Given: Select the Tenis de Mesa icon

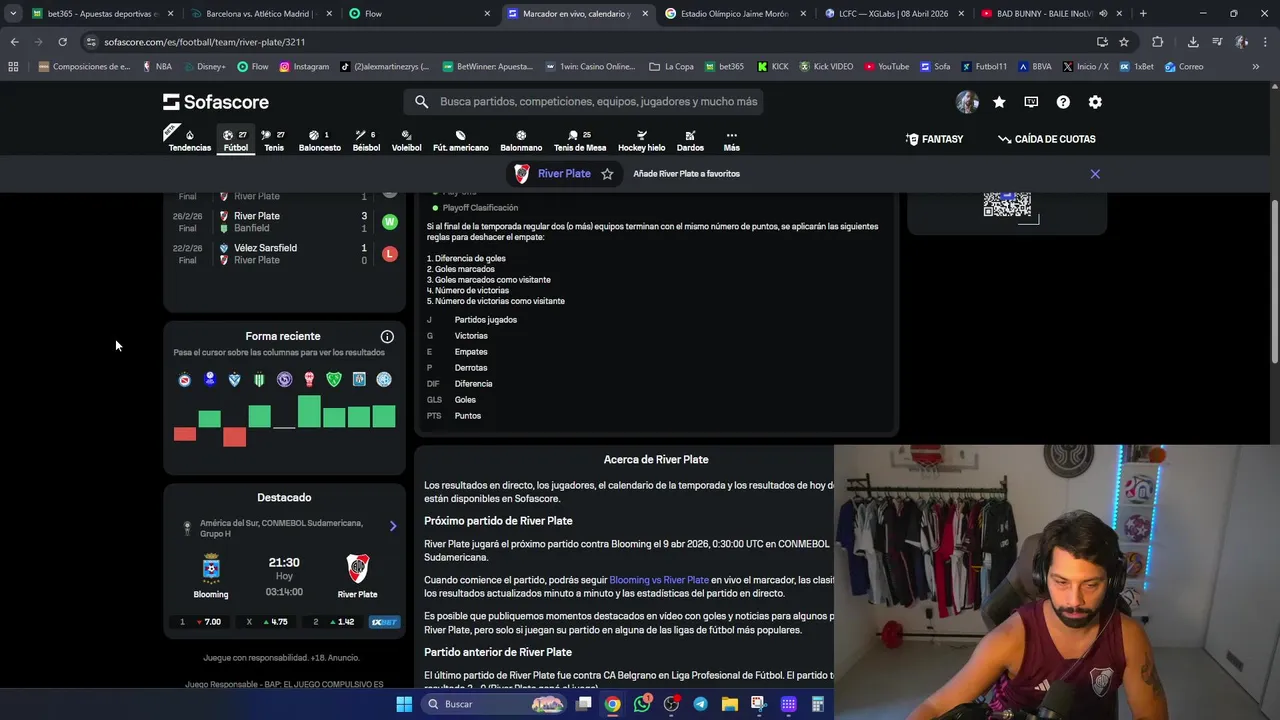Looking at the screenshot, I should pos(580,140).
